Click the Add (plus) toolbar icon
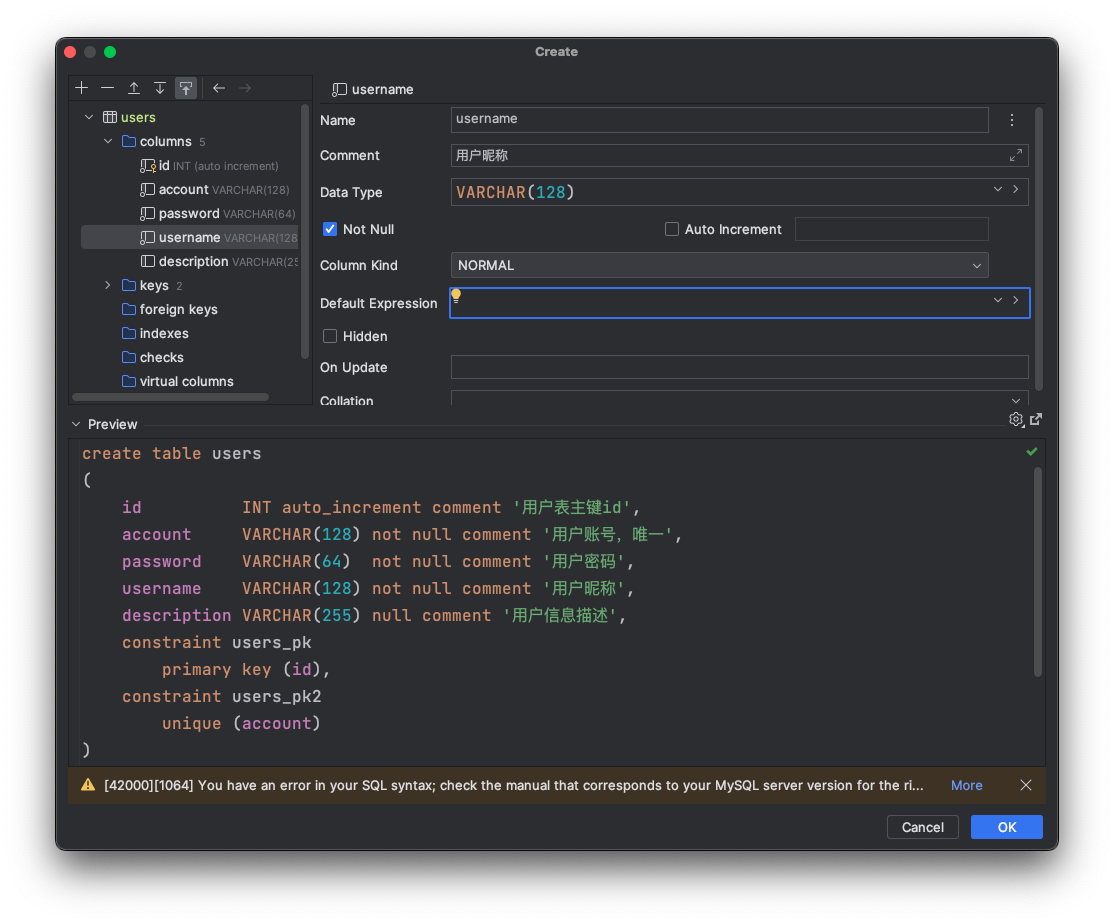This screenshot has width=1114, height=924. tap(82, 88)
